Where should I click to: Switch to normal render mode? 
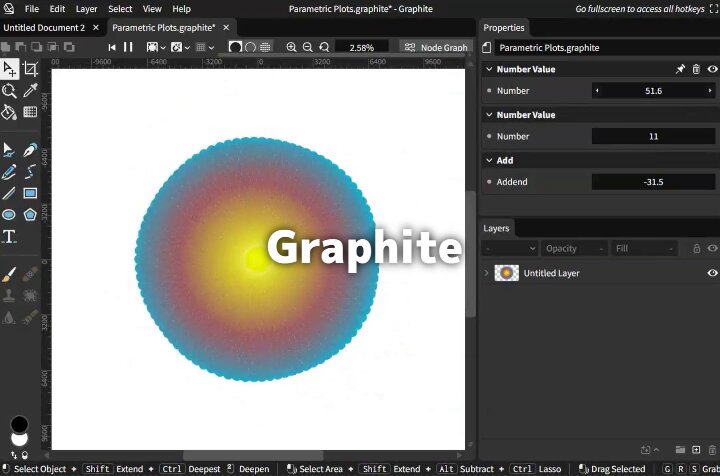(x=235, y=47)
